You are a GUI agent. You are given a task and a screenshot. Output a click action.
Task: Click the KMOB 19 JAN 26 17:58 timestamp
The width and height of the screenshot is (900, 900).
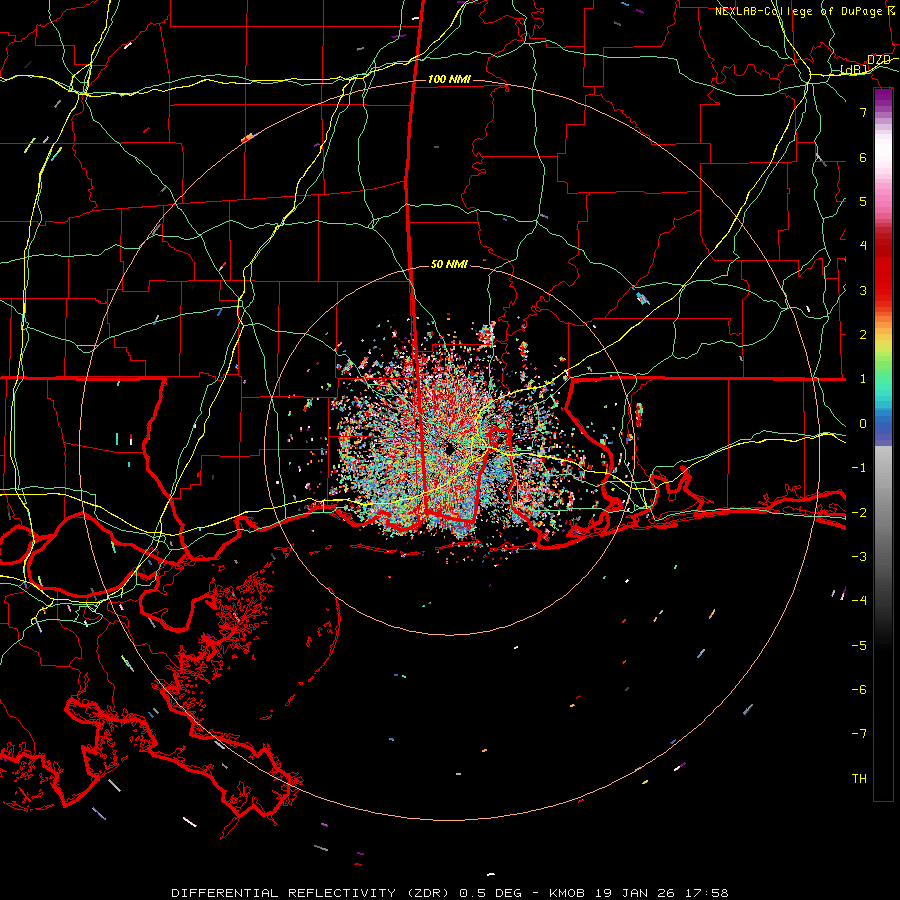point(639,893)
